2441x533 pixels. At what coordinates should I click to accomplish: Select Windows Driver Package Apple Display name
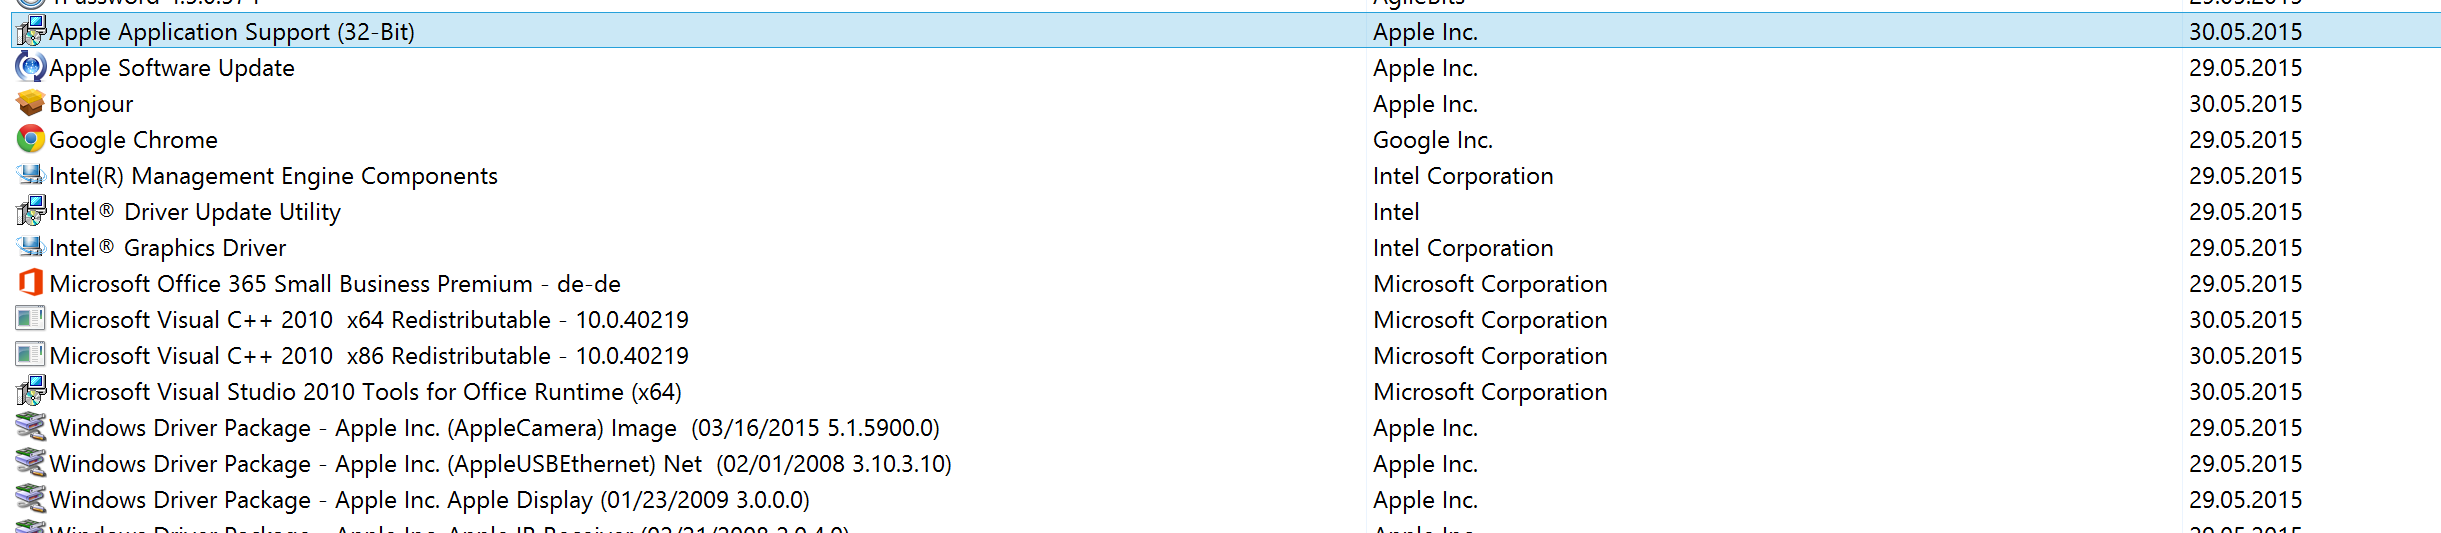point(429,500)
